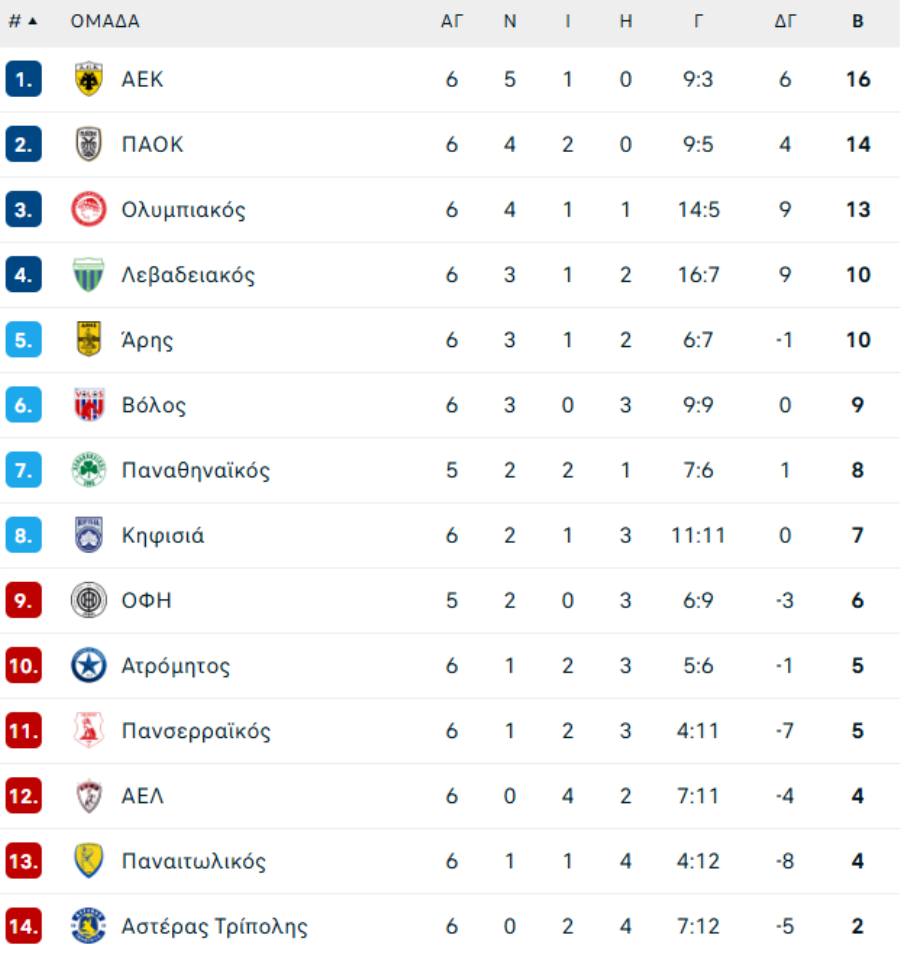Viewport: 900px width, 957px height.
Task: Select the Ατρόμητος blue star badge
Action: point(89,666)
